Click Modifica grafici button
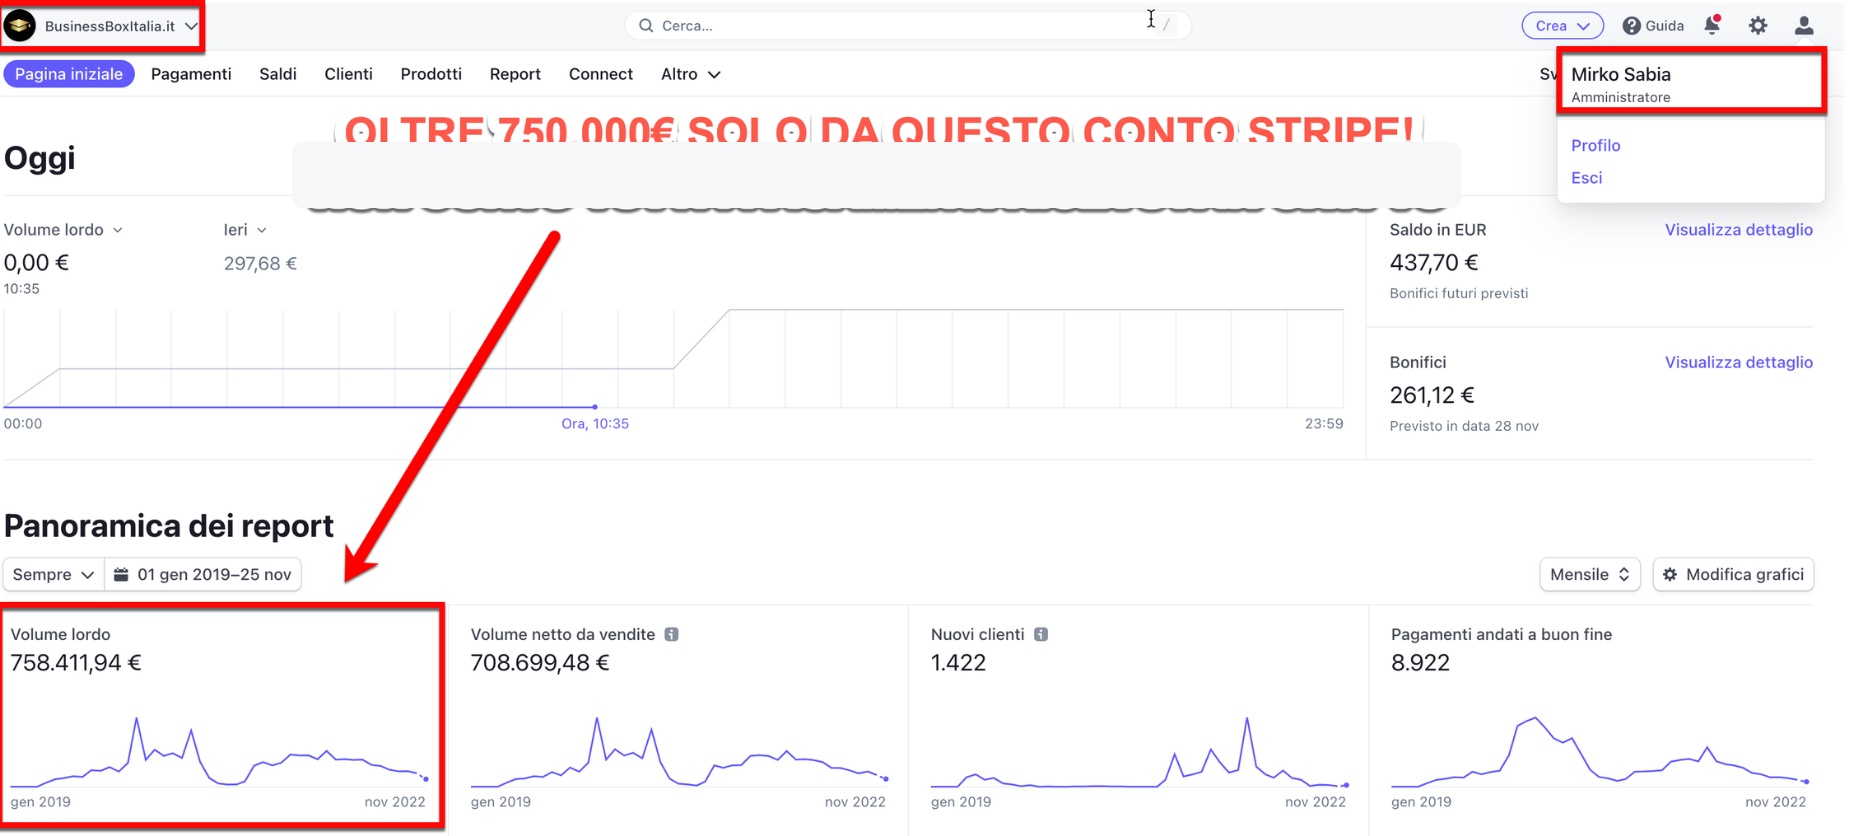Image resolution: width=1863 pixels, height=836 pixels. tap(1733, 574)
